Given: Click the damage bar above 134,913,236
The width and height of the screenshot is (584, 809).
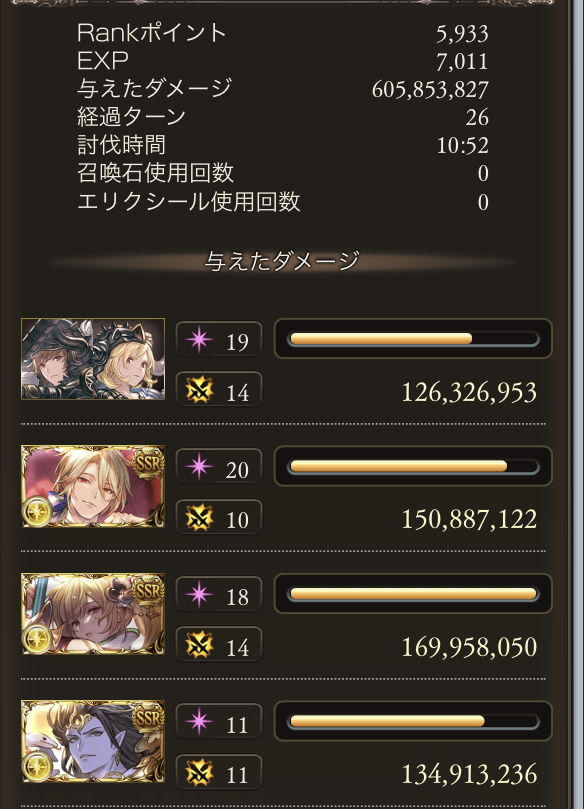Looking at the screenshot, I should click(x=413, y=721).
